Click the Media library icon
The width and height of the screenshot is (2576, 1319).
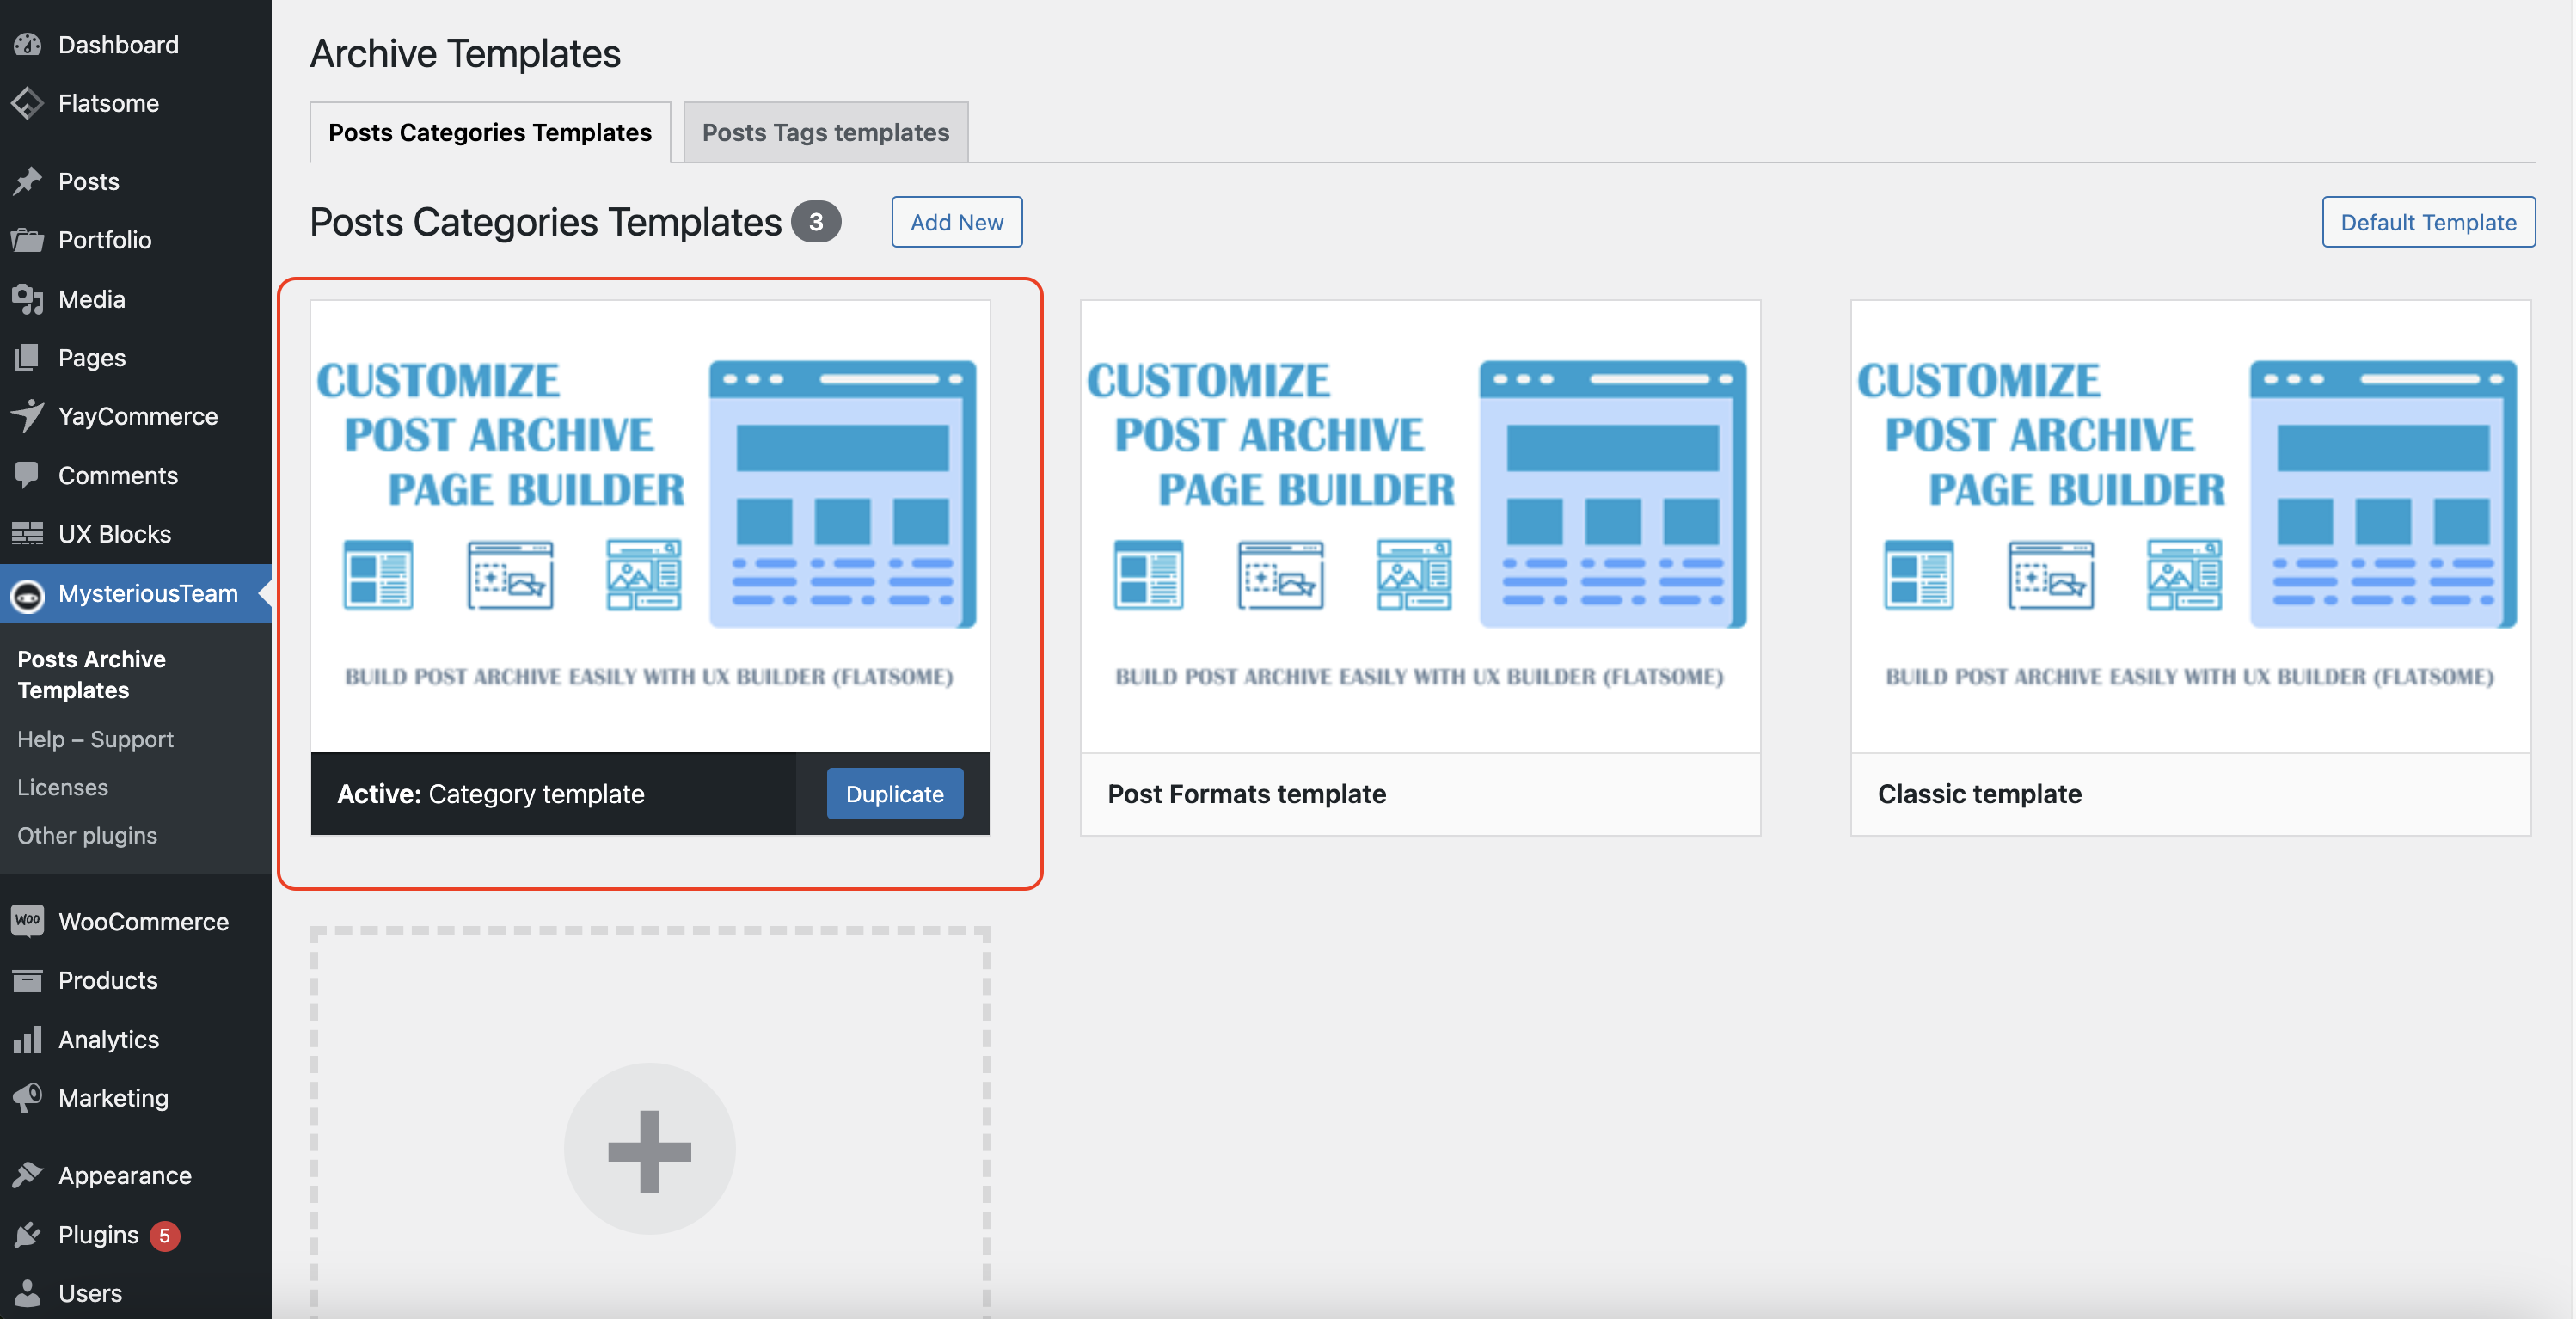pyautogui.click(x=28, y=299)
